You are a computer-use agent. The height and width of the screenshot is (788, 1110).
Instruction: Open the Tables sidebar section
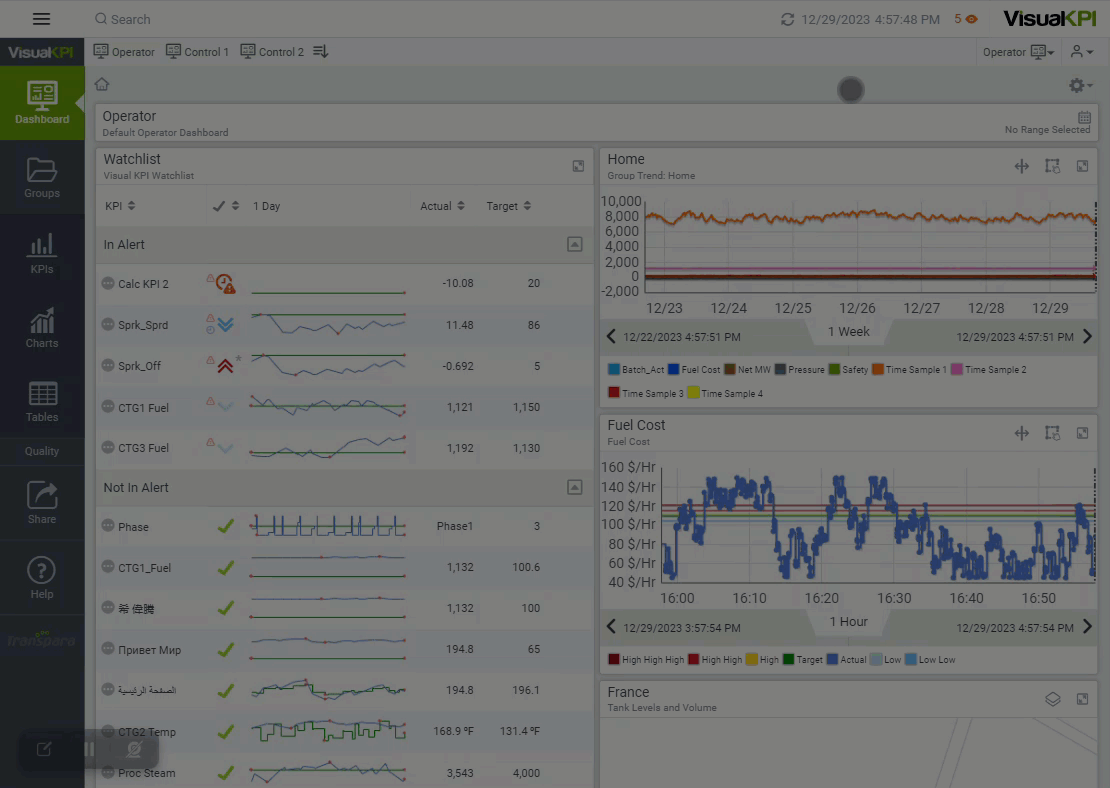pyautogui.click(x=42, y=402)
